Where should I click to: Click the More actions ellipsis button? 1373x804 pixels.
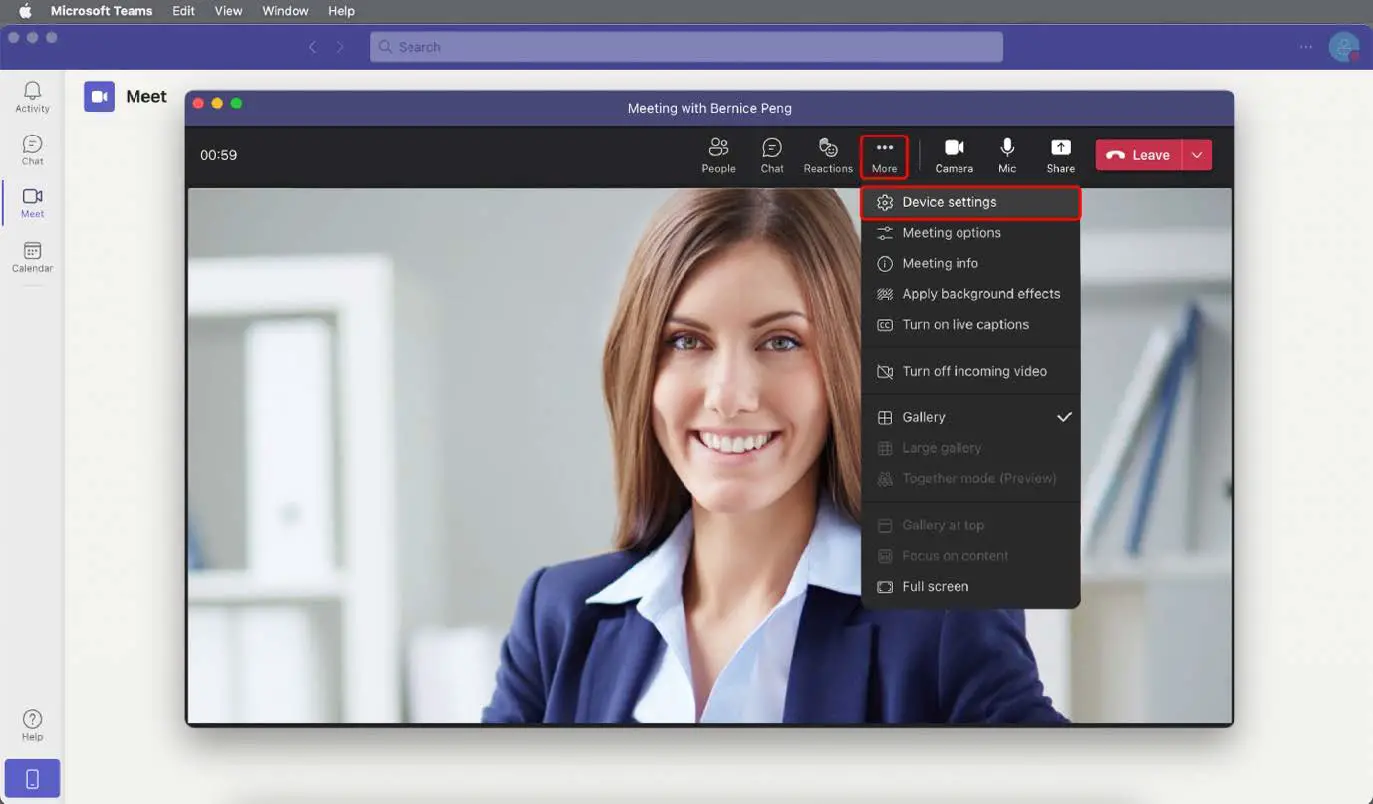point(884,156)
